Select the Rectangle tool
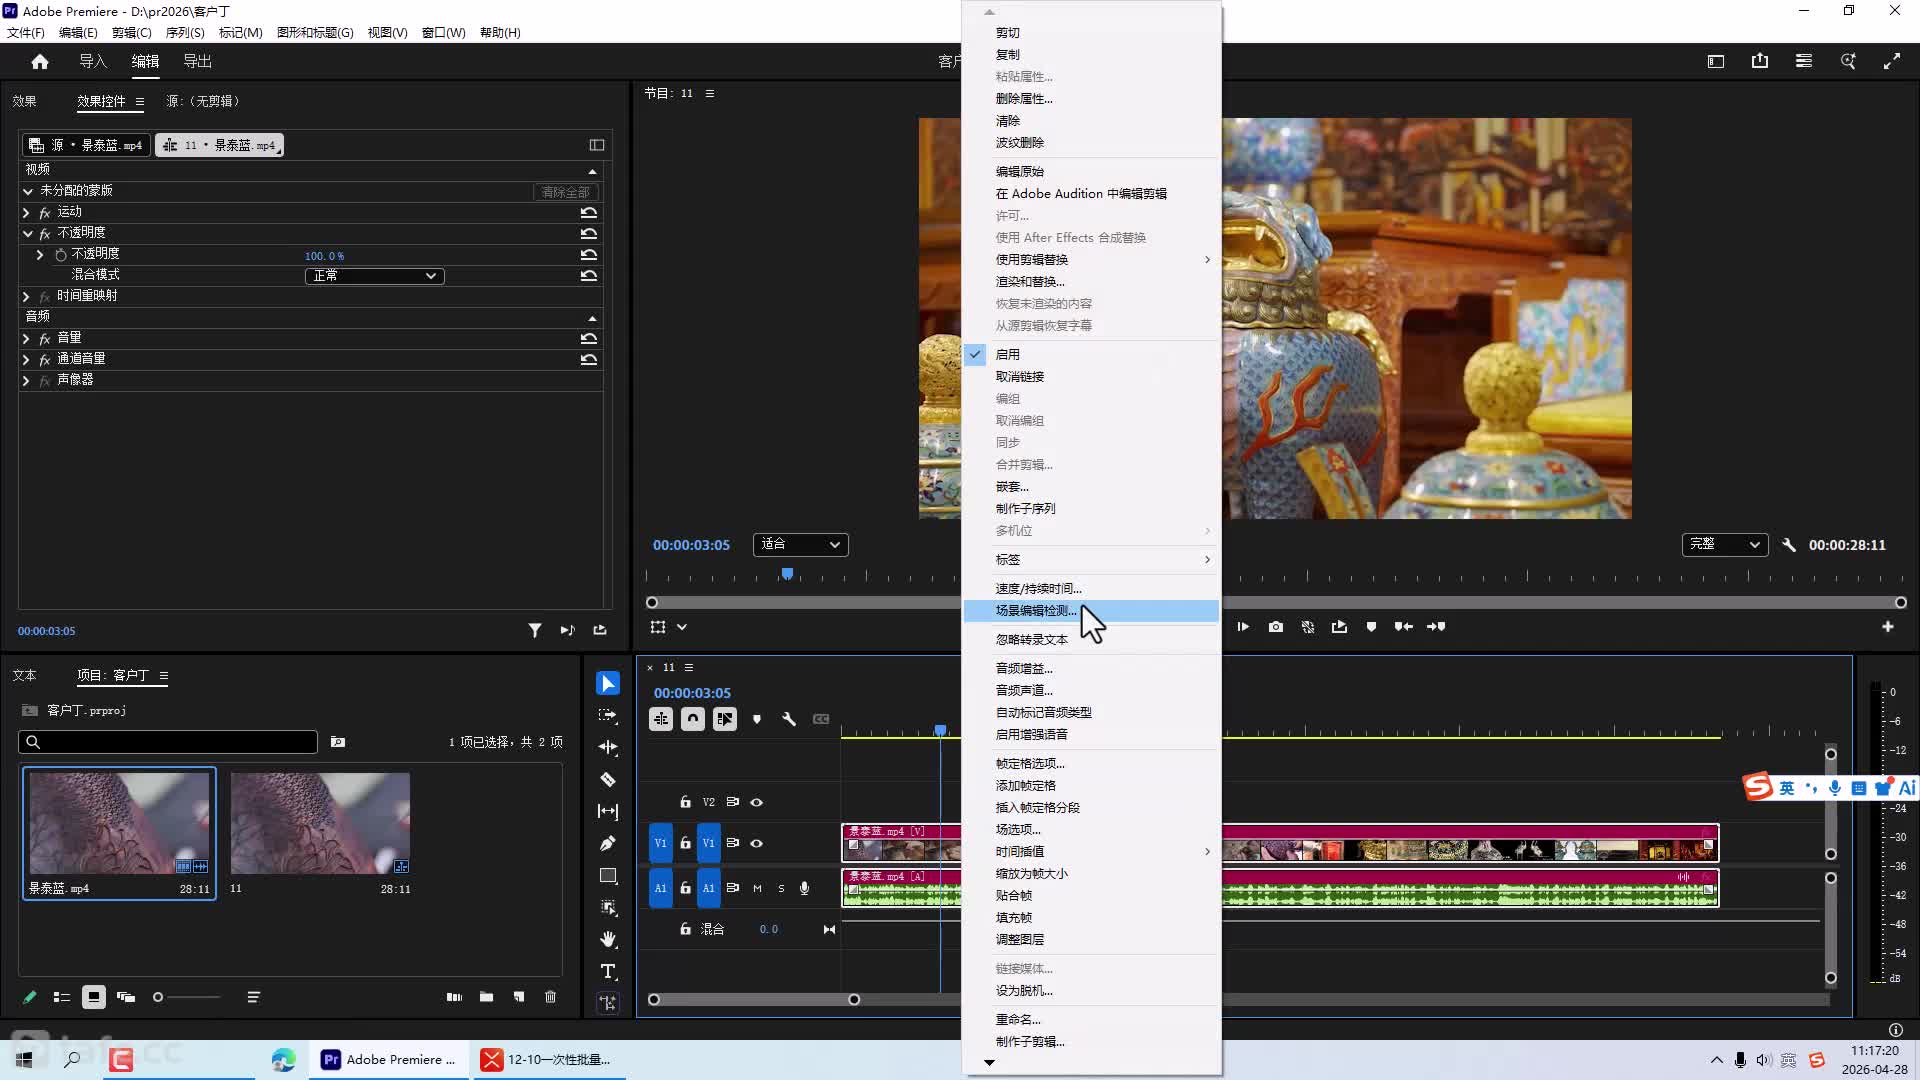Image resolution: width=1920 pixels, height=1080 pixels. click(x=608, y=875)
